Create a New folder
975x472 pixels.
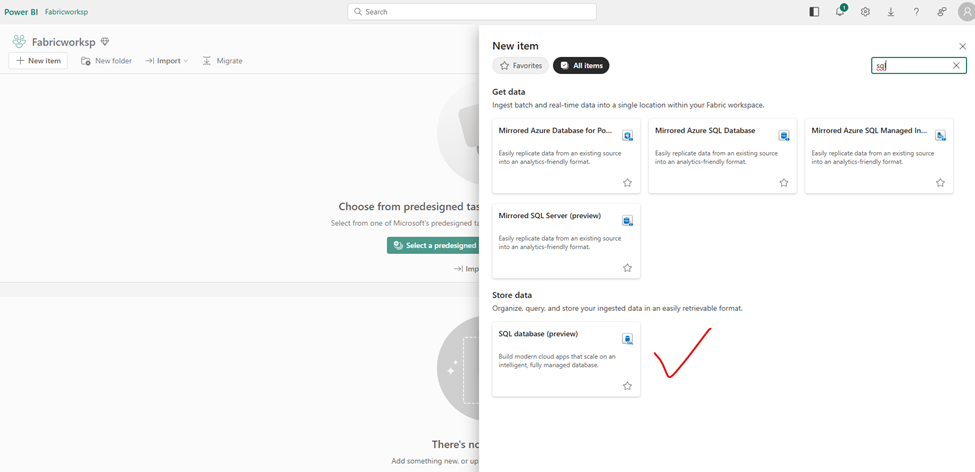pos(106,61)
